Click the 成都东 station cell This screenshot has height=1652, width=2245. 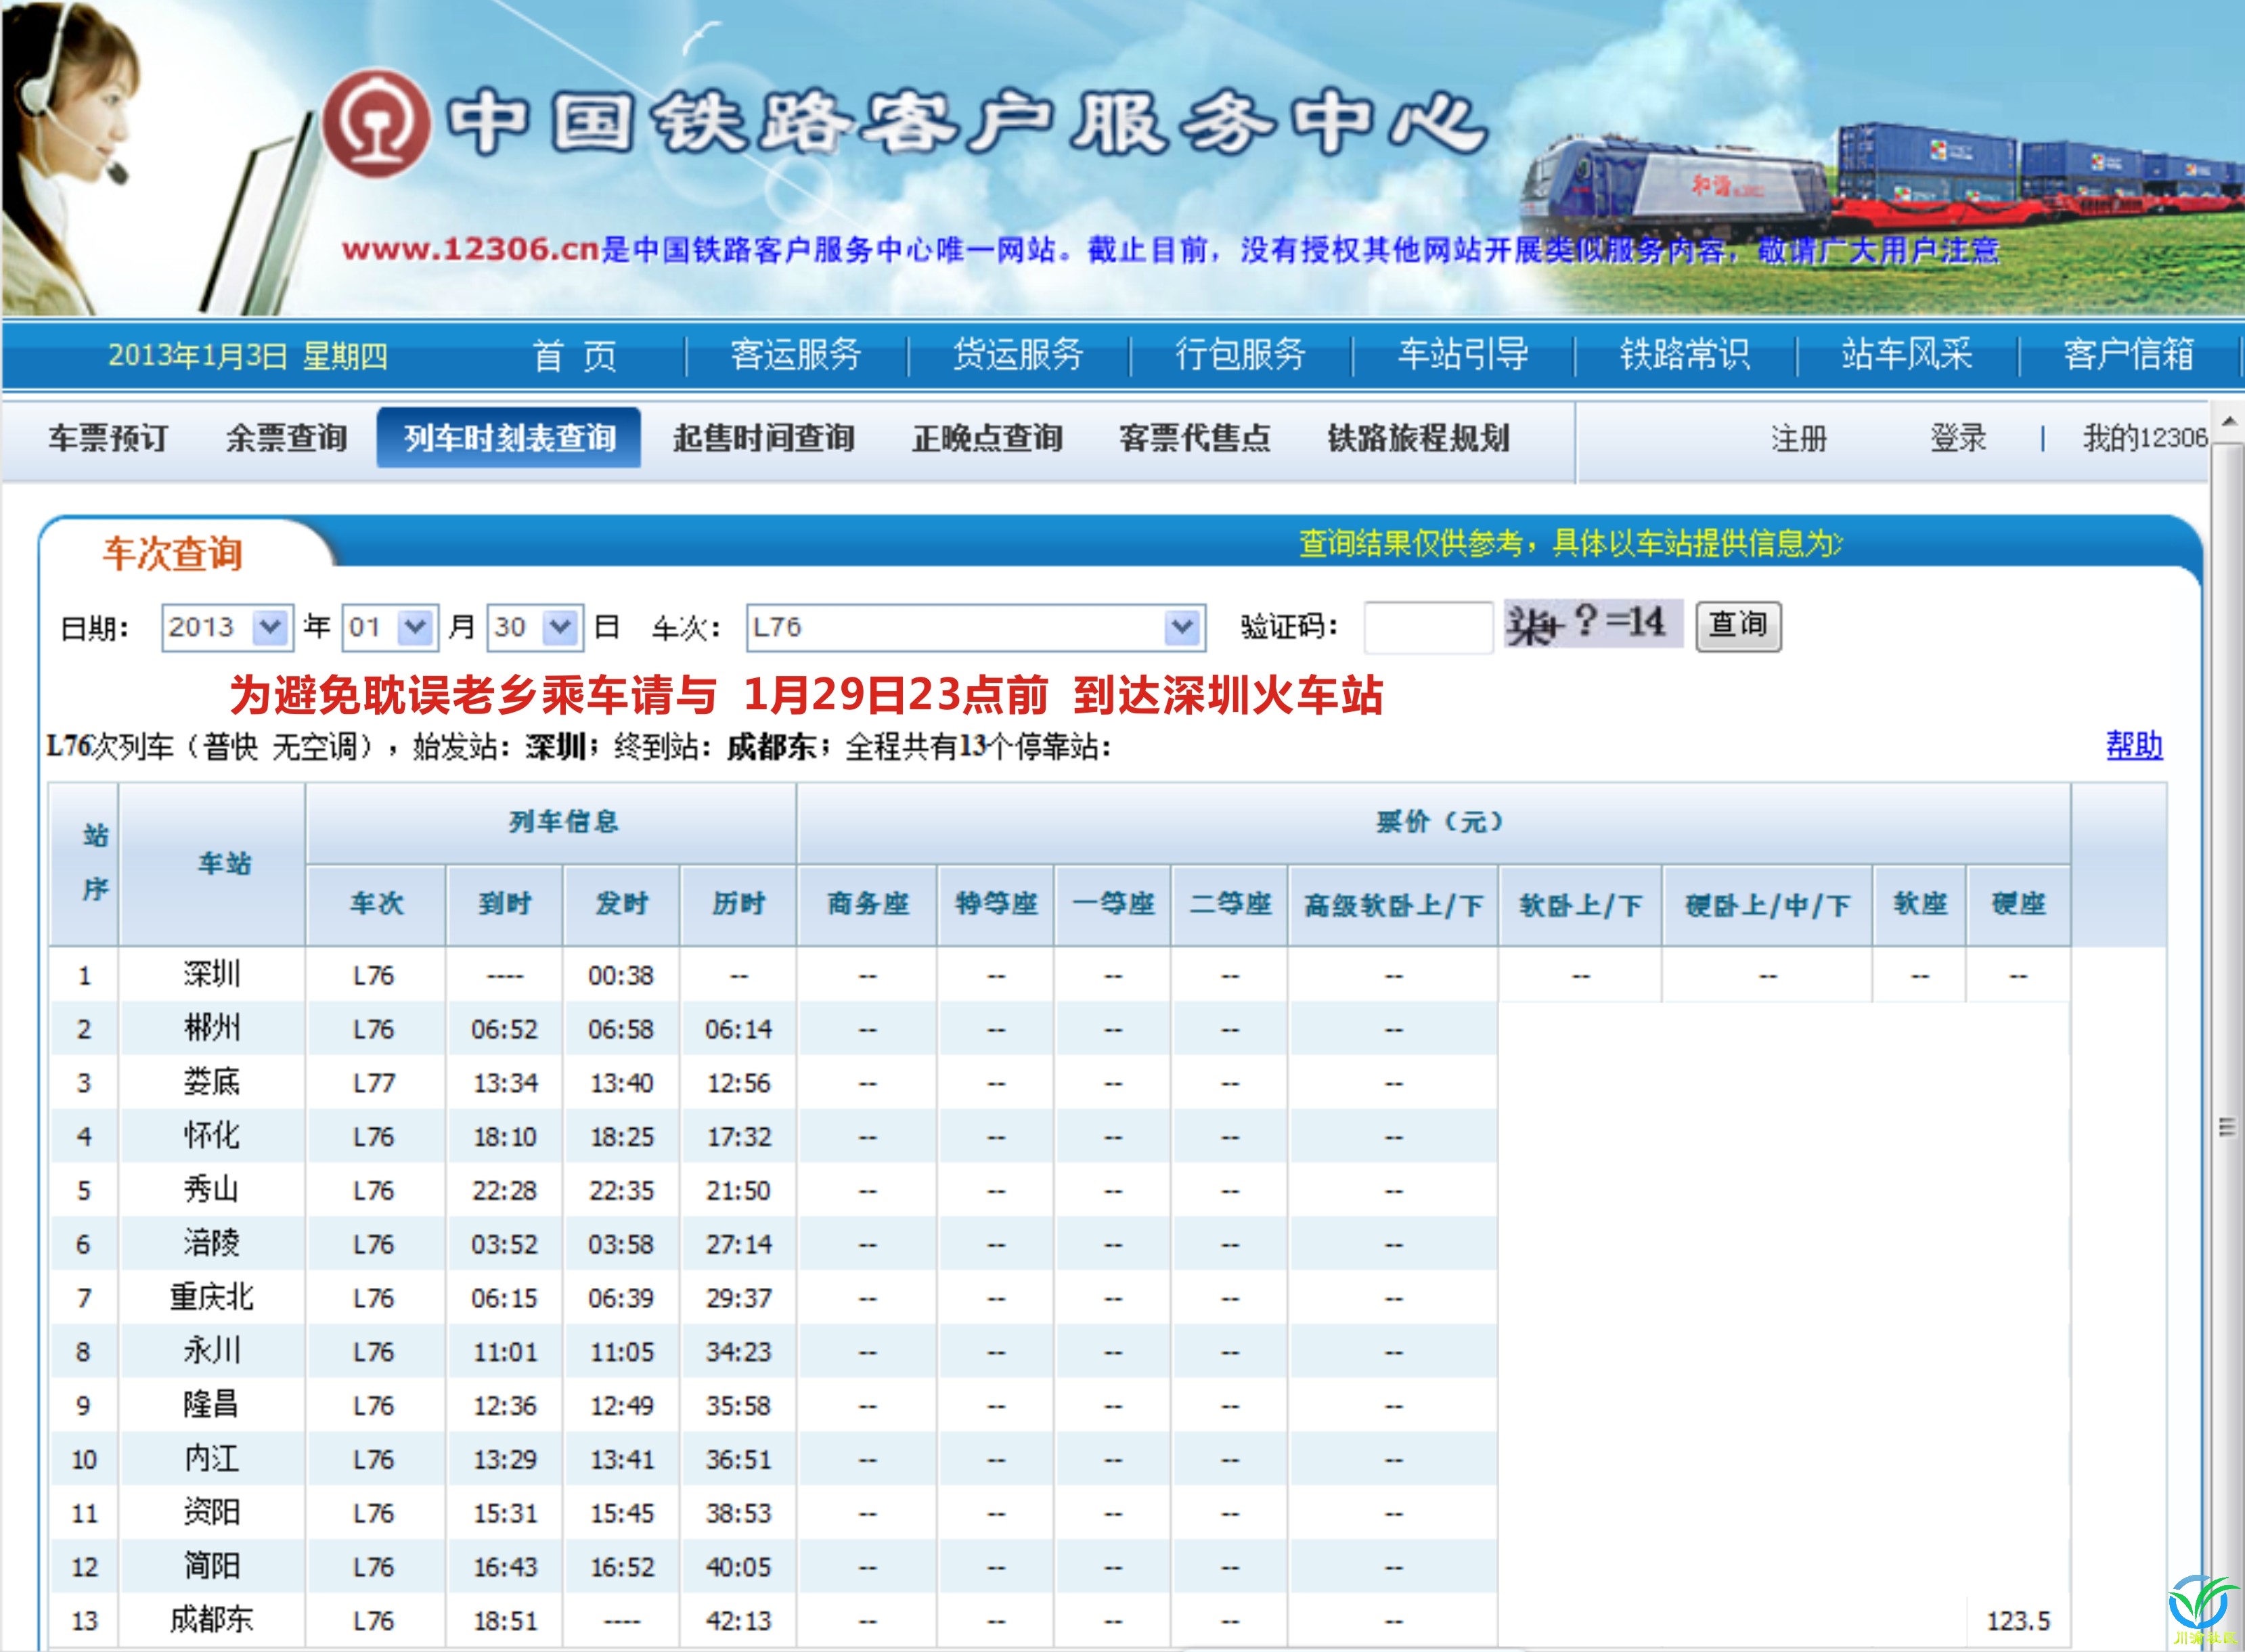pyautogui.click(x=212, y=1620)
